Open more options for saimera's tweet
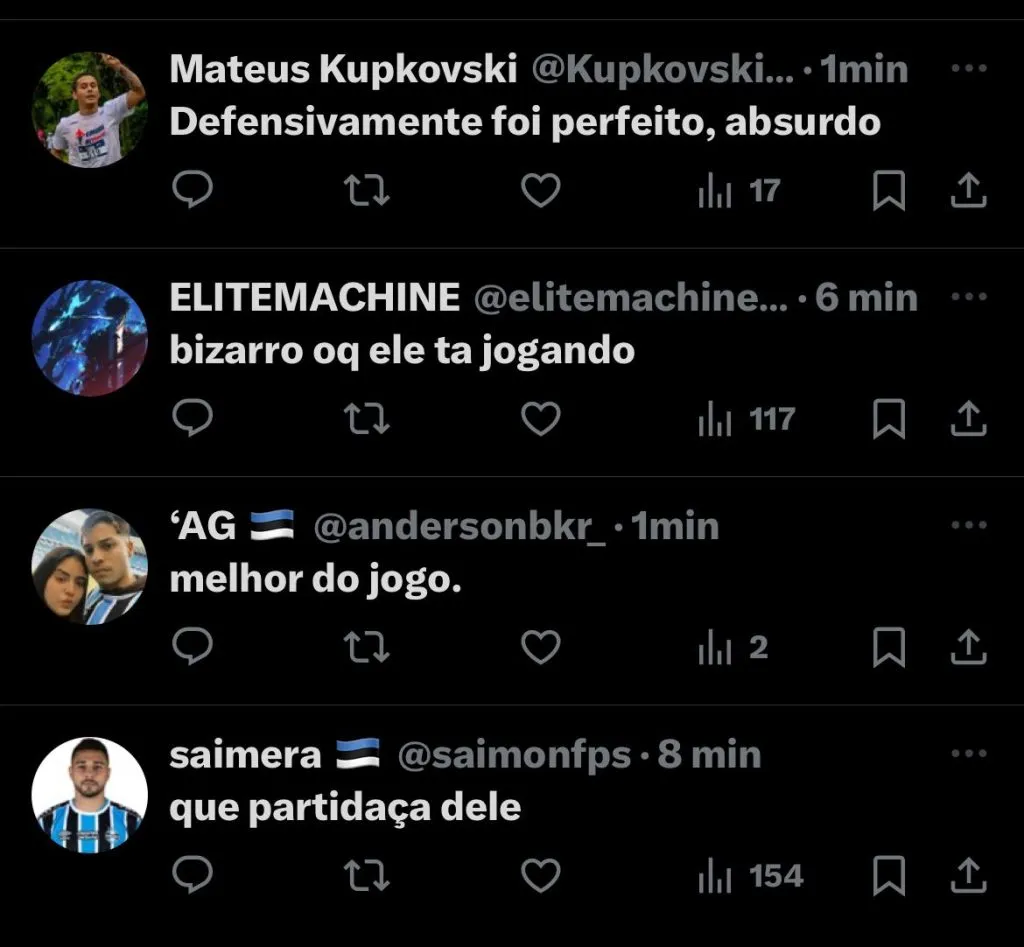 tap(969, 753)
